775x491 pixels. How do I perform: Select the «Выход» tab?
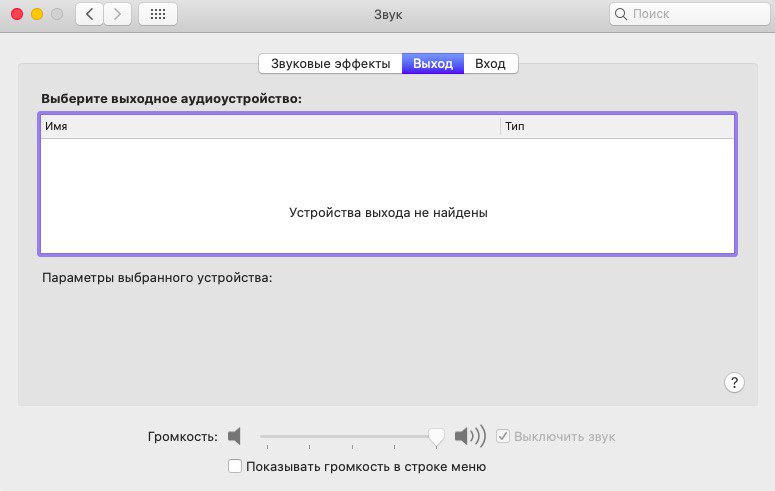[x=432, y=63]
